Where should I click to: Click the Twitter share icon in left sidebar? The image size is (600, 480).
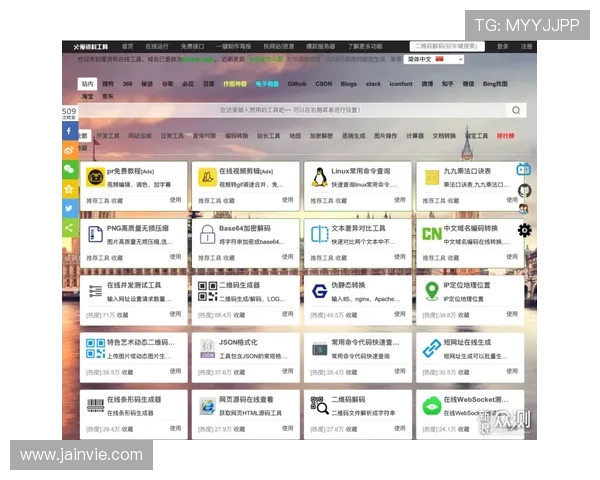[x=70, y=209]
